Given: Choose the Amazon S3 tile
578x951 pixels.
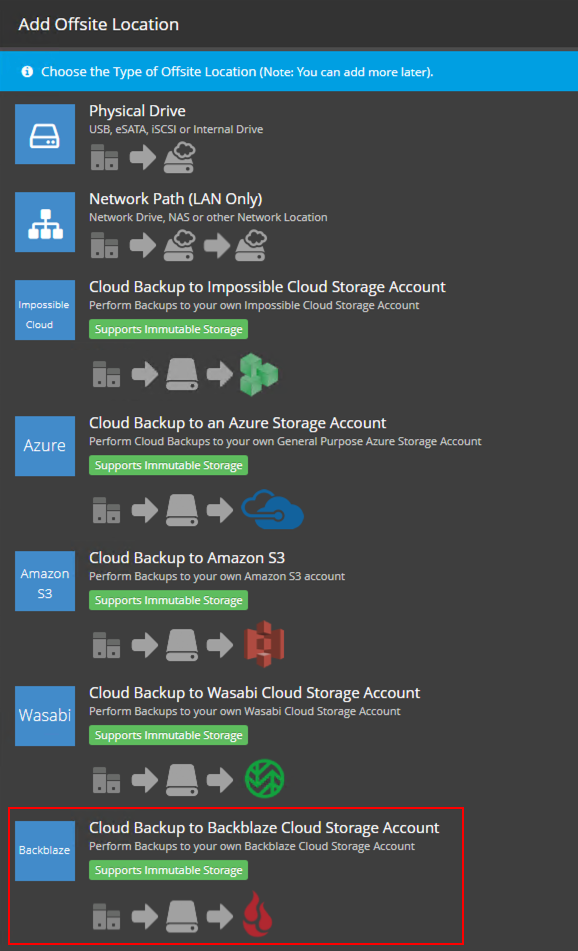Looking at the screenshot, I should click(x=45, y=581).
